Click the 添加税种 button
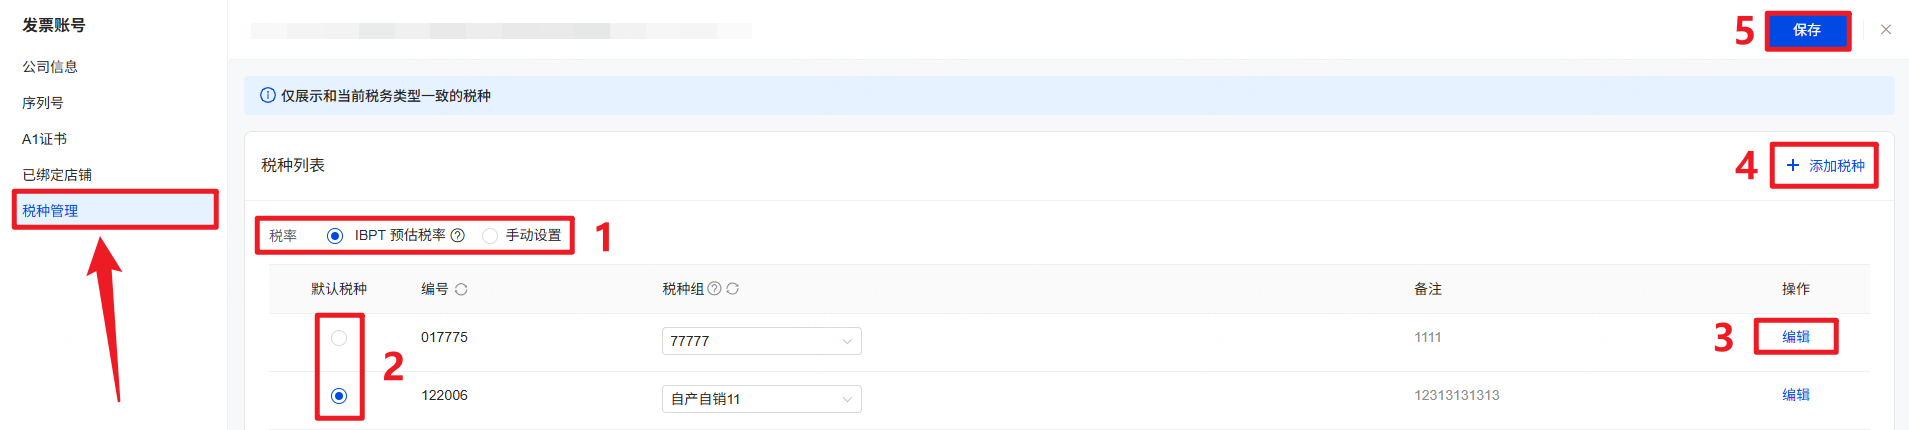 (x=1825, y=166)
